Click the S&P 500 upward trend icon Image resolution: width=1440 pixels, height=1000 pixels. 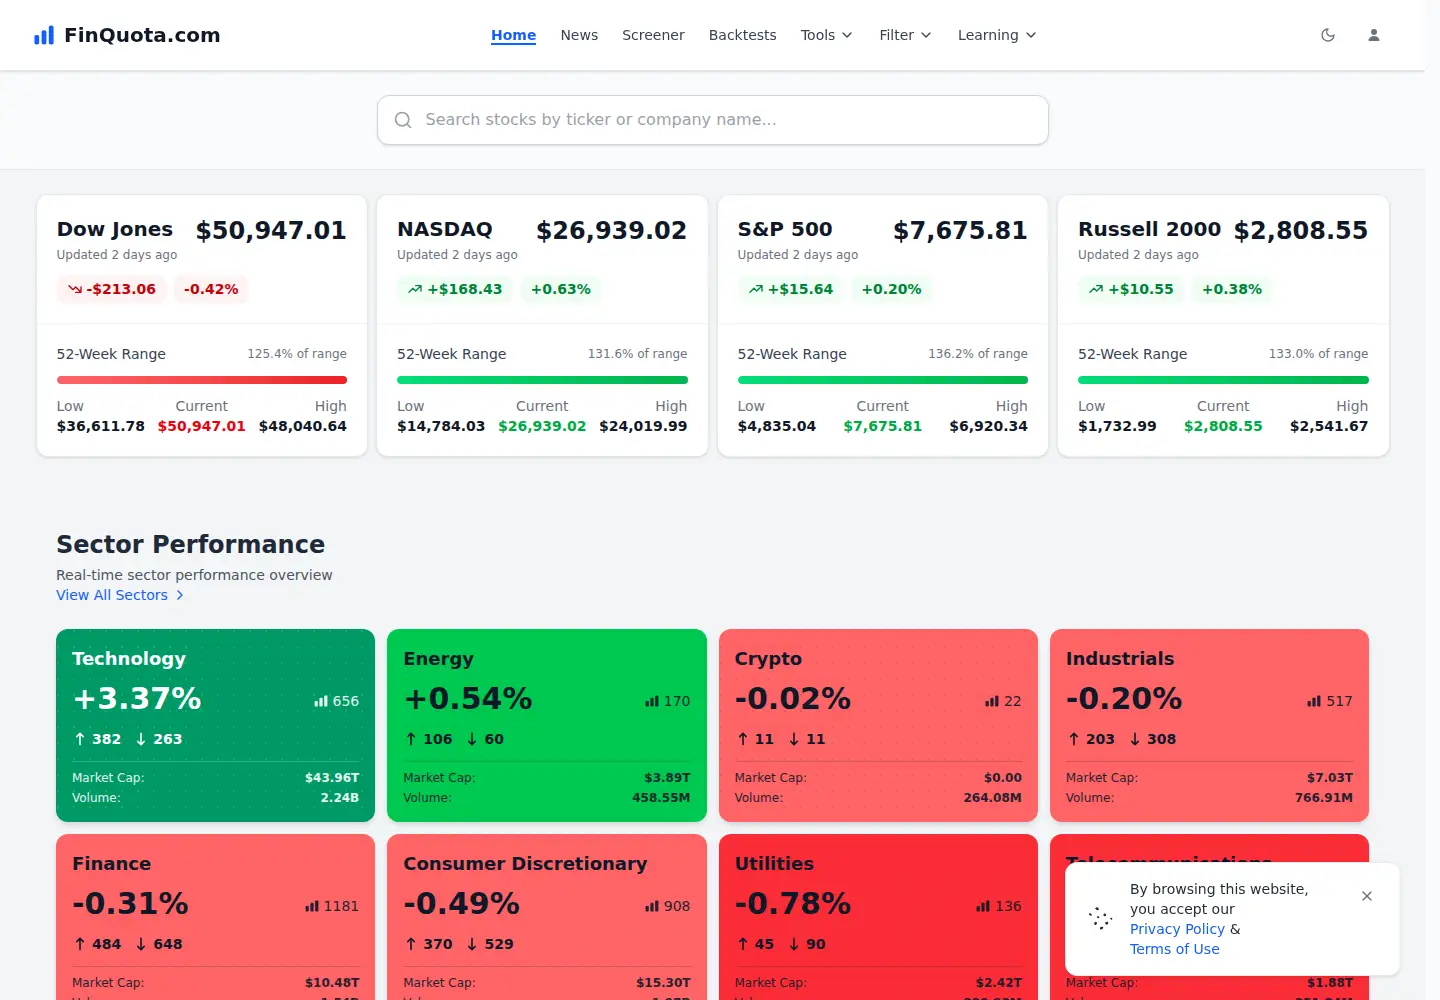coord(756,289)
